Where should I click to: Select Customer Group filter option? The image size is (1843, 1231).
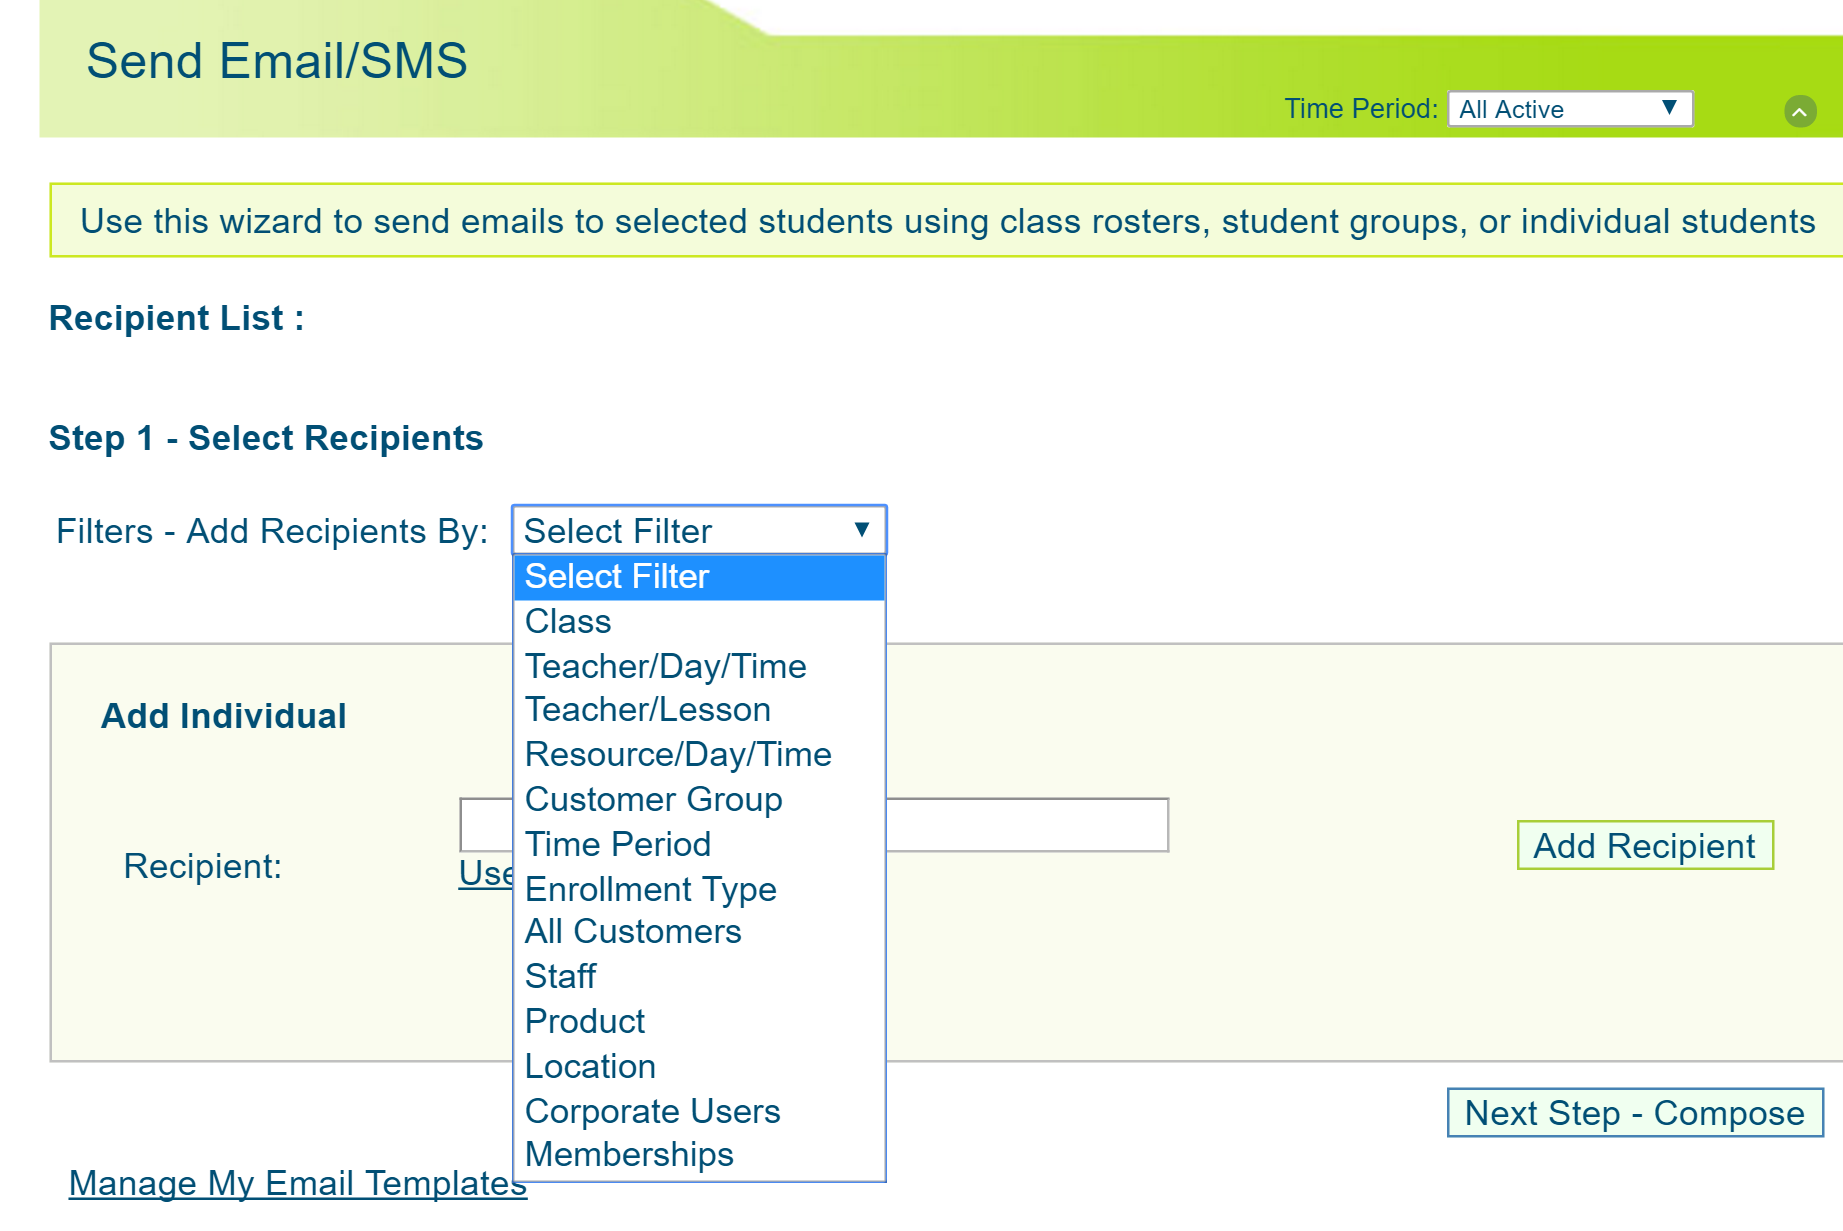(653, 800)
